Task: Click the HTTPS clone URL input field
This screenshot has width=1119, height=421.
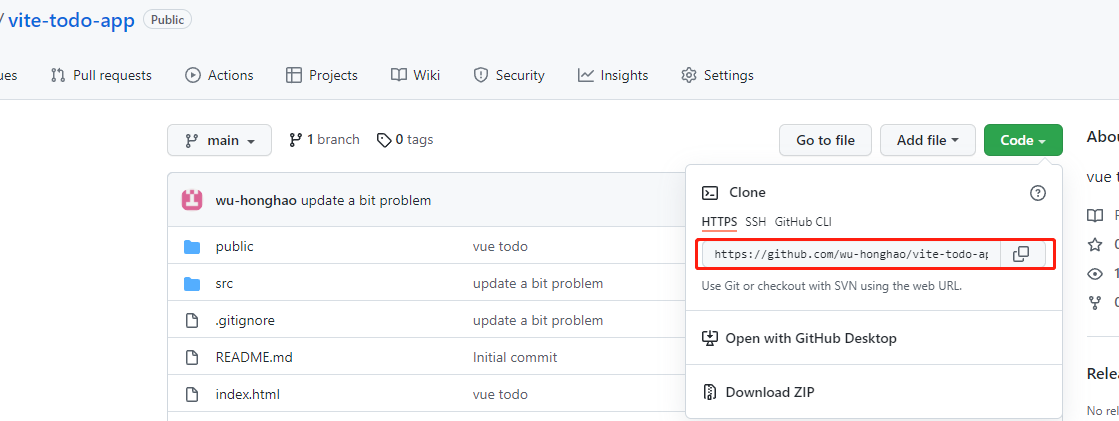Action: click(851, 254)
